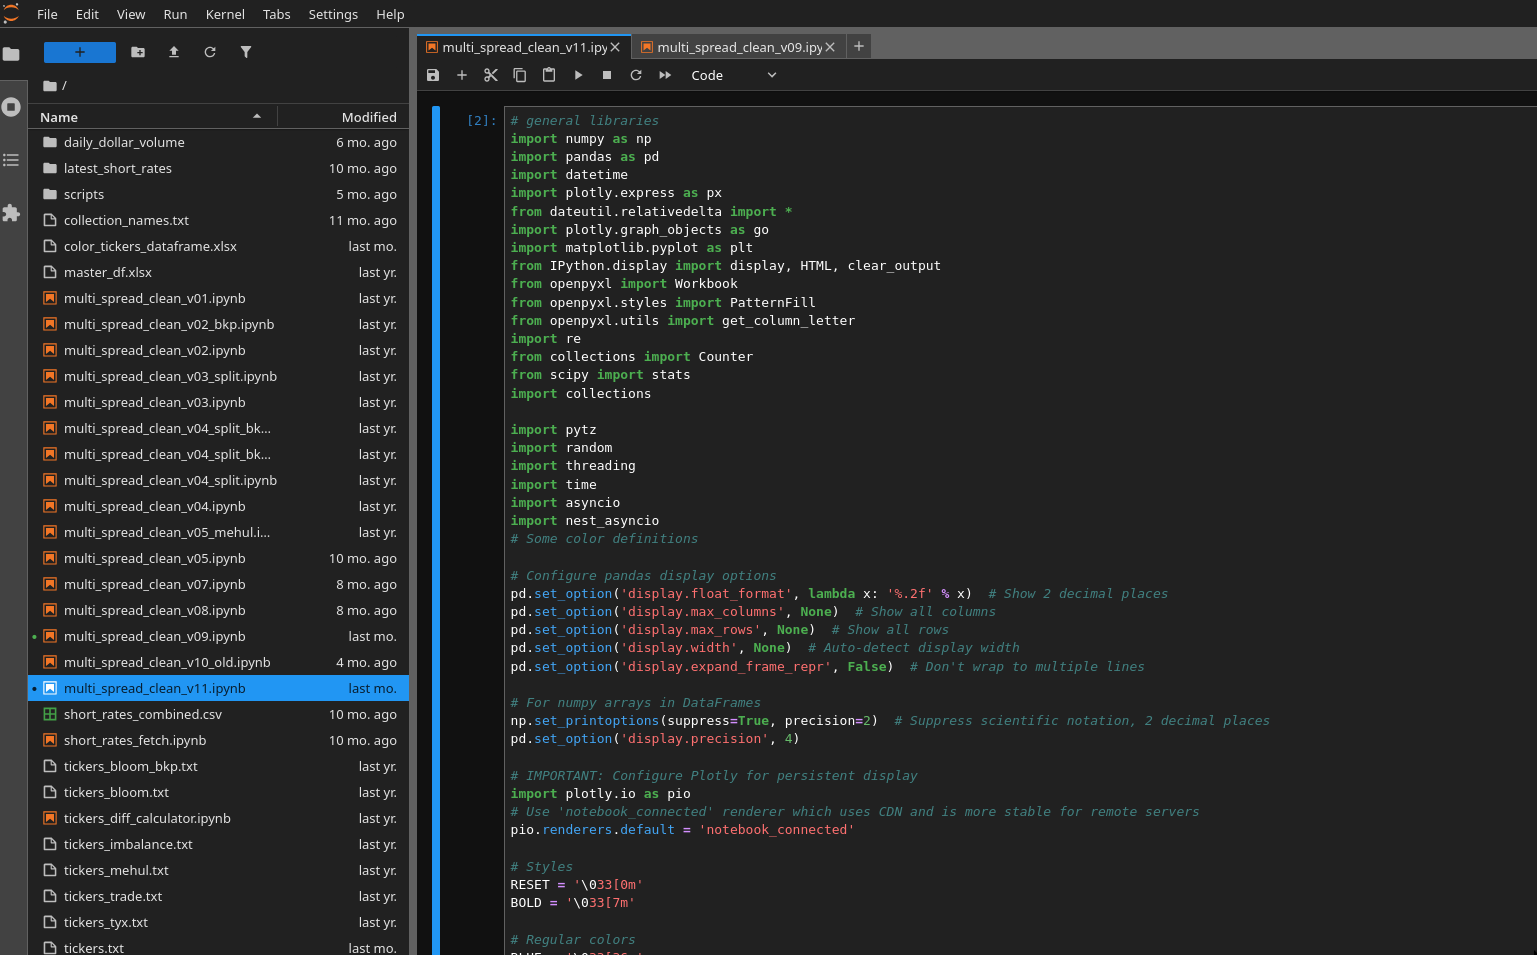Image resolution: width=1537 pixels, height=955 pixels.
Task: Create a new folder in file browser
Action: (x=138, y=52)
